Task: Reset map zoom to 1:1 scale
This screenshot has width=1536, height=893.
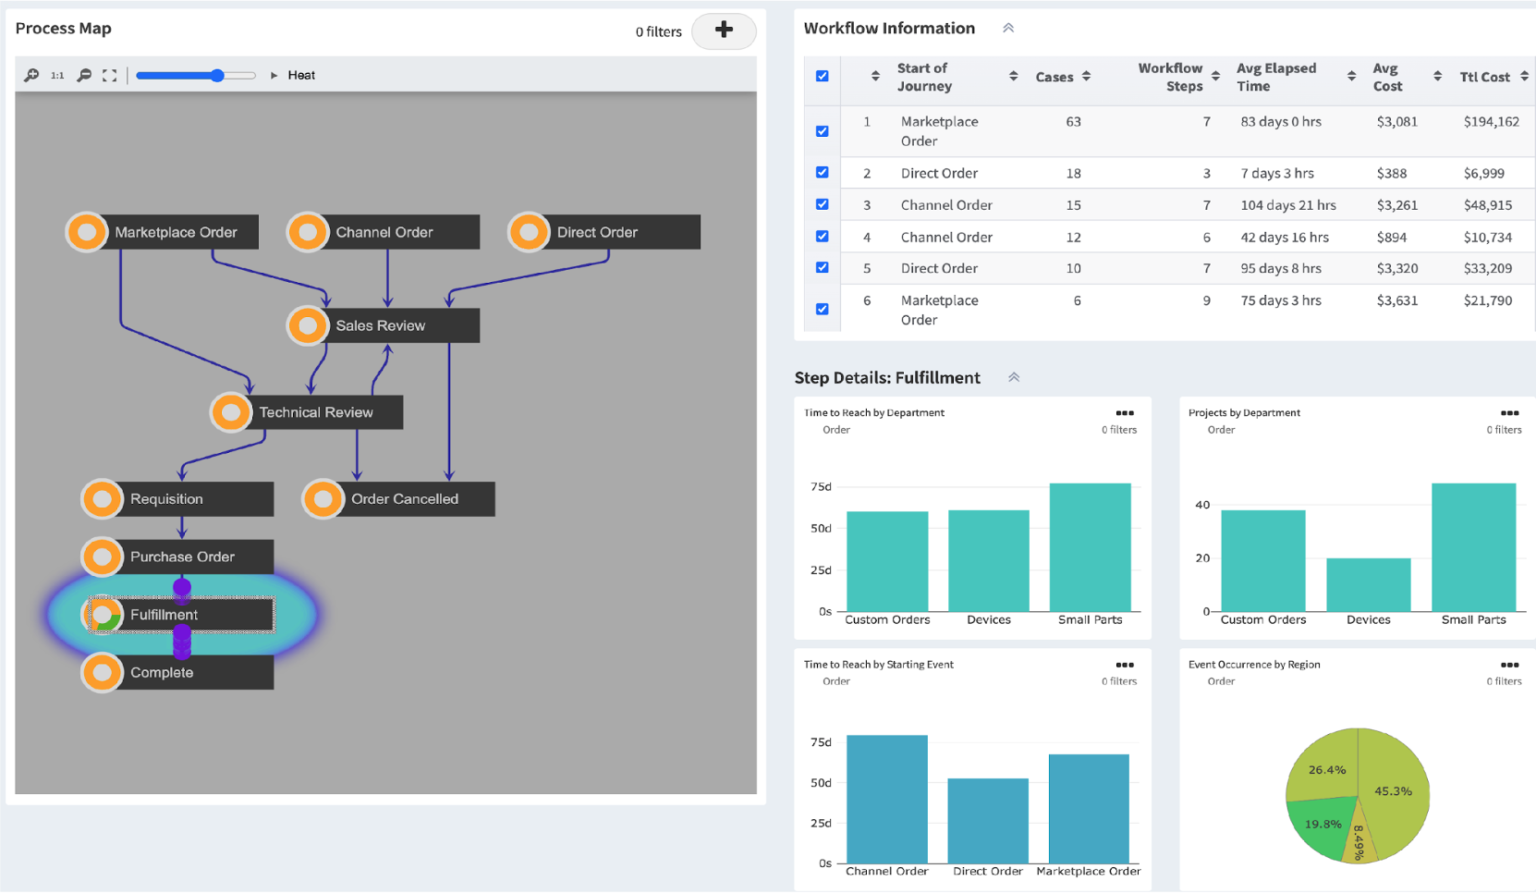Action: 57,75
